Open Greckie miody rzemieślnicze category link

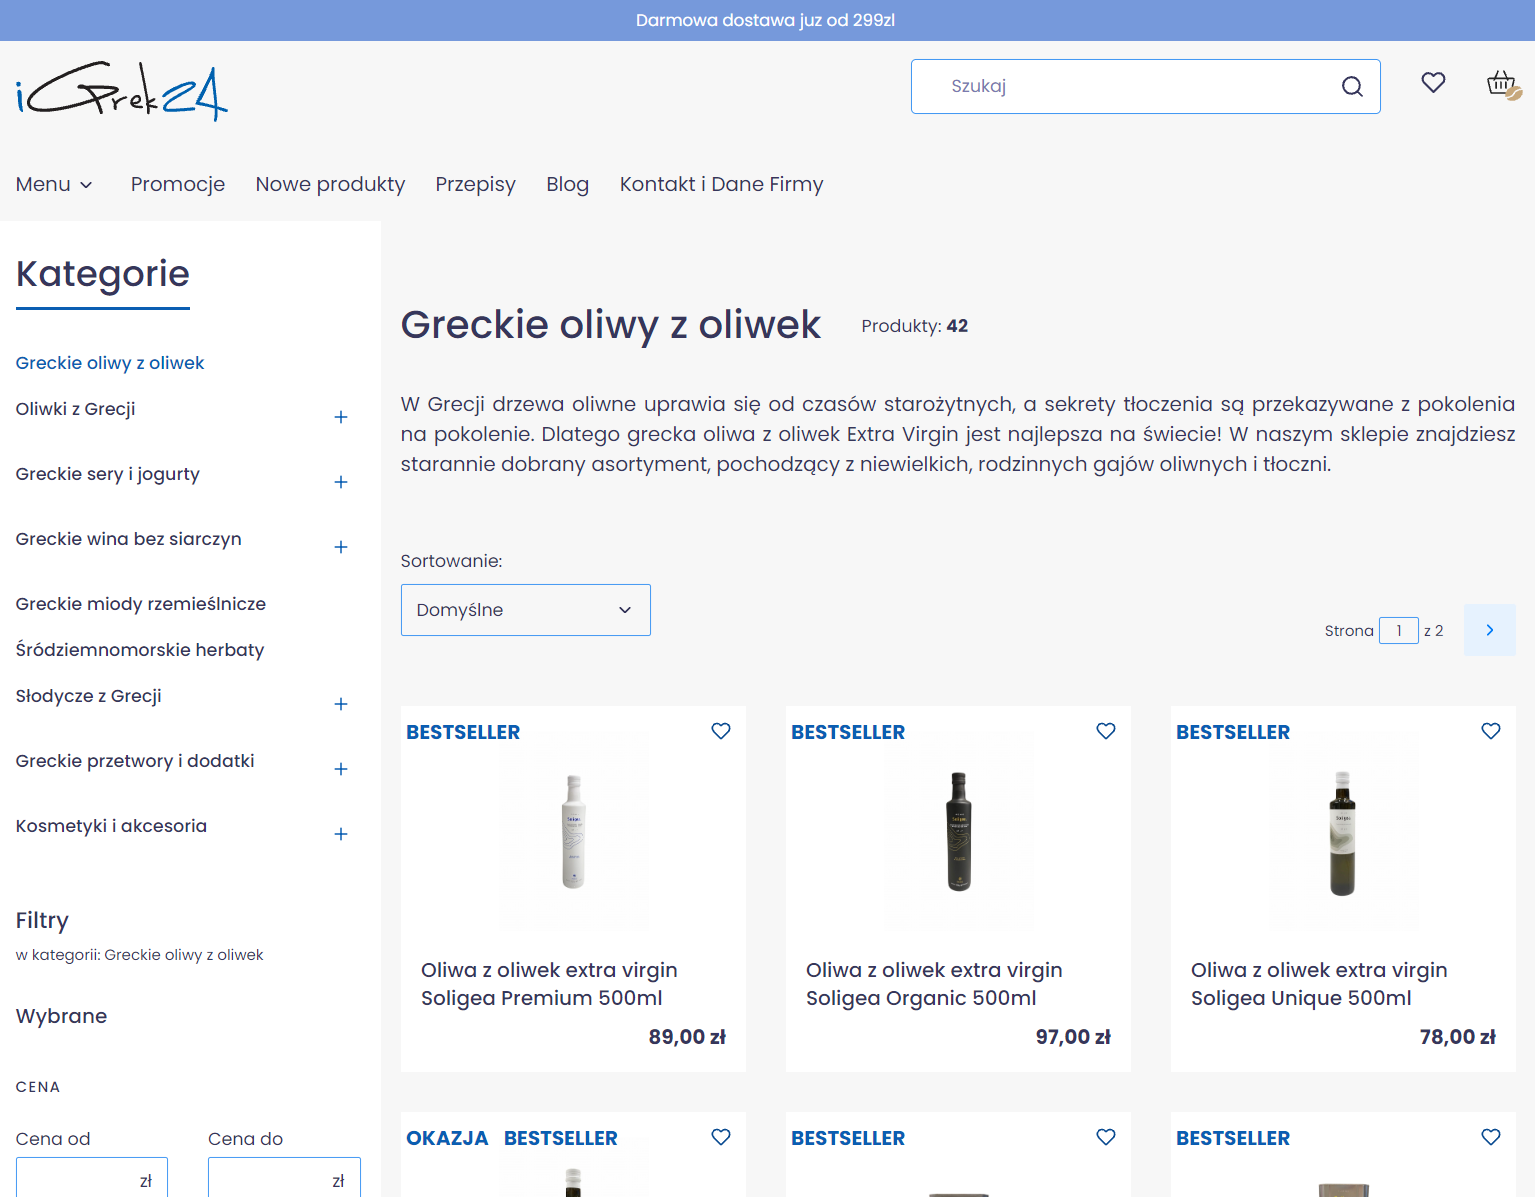pyautogui.click(x=140, y=604)
